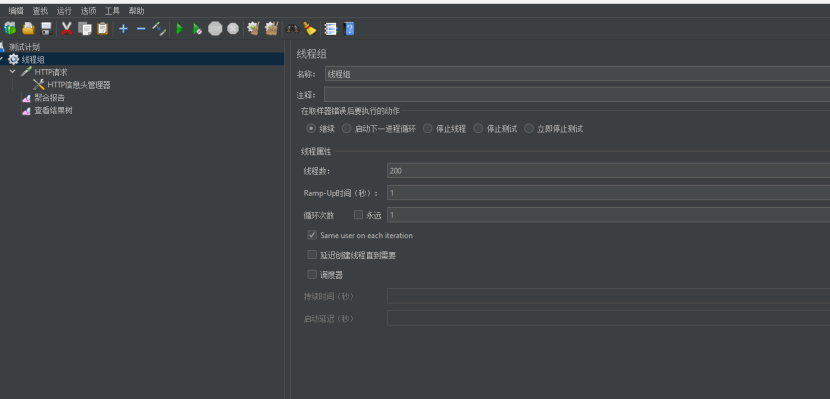
Task: Click the Ramp-Up时间 field
Action: click(x=608, y=193)
